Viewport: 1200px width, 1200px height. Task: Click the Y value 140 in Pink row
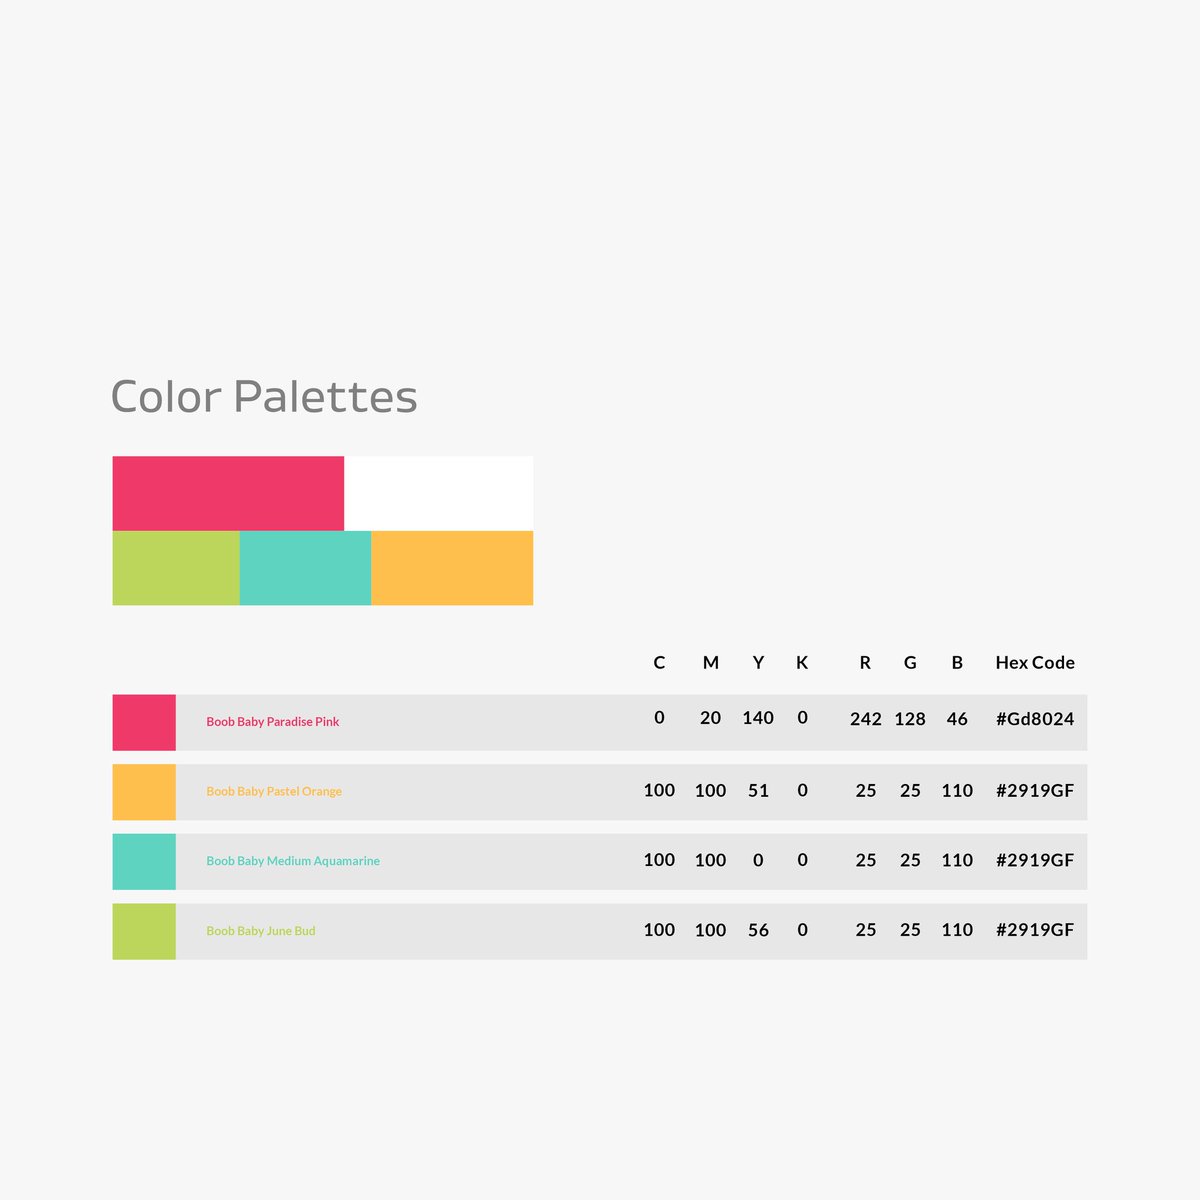758,717
